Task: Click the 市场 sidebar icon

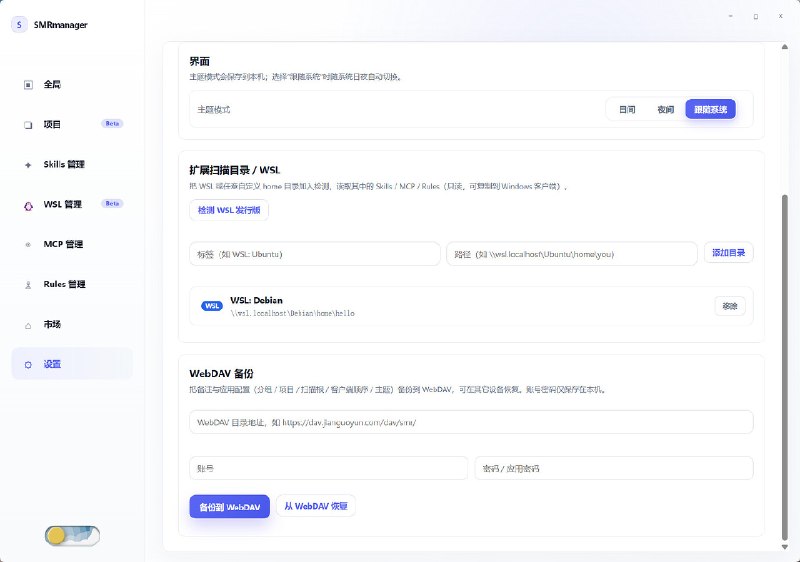Action: [28, 325]
